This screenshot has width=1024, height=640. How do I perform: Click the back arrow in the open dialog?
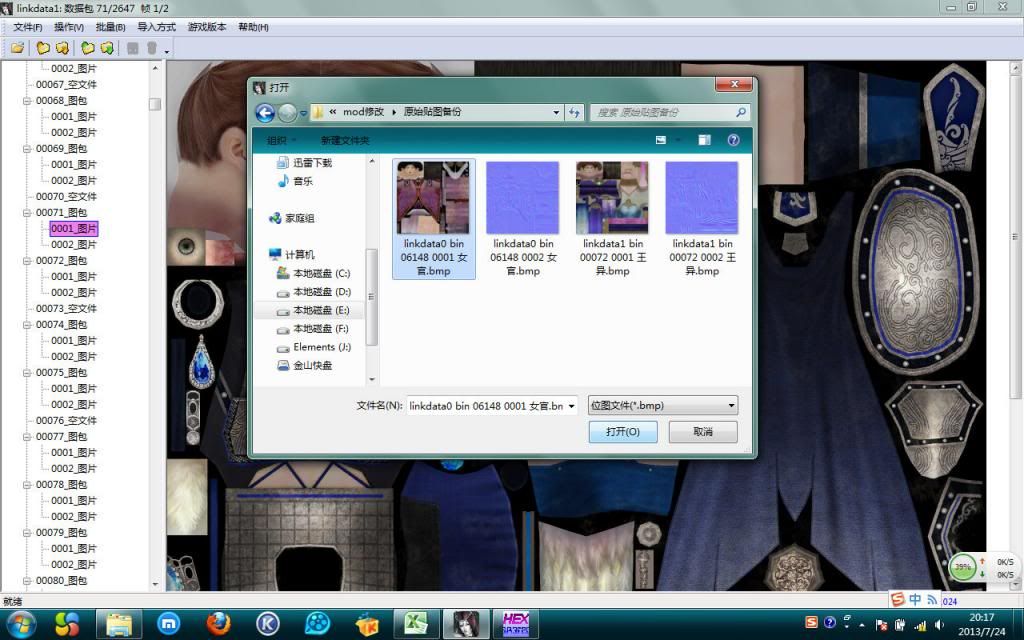coord(265,113)
